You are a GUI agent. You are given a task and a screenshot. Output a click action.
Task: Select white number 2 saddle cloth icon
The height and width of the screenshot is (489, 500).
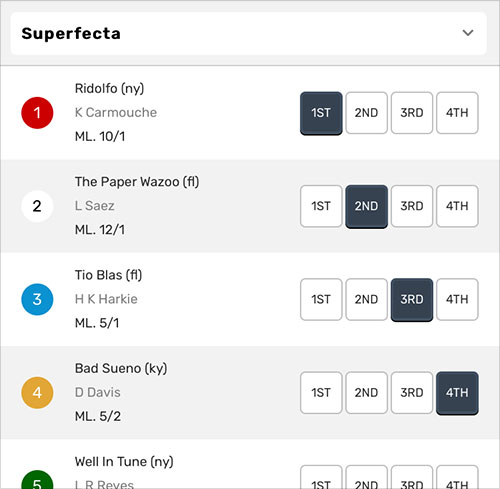[37, 206]
